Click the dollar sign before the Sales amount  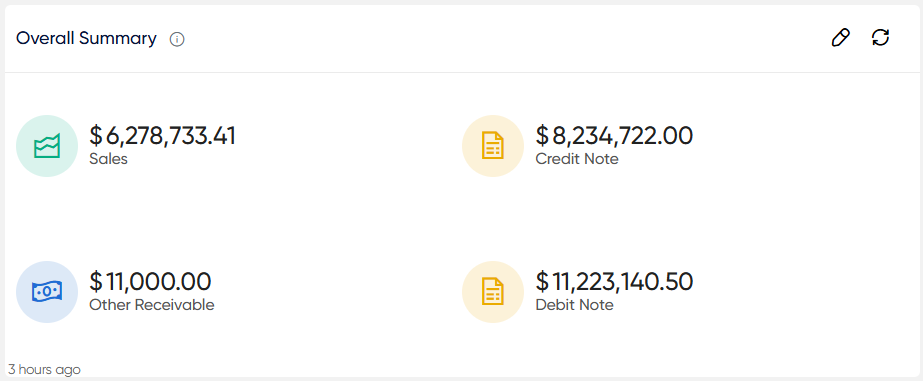click(96, 136)
